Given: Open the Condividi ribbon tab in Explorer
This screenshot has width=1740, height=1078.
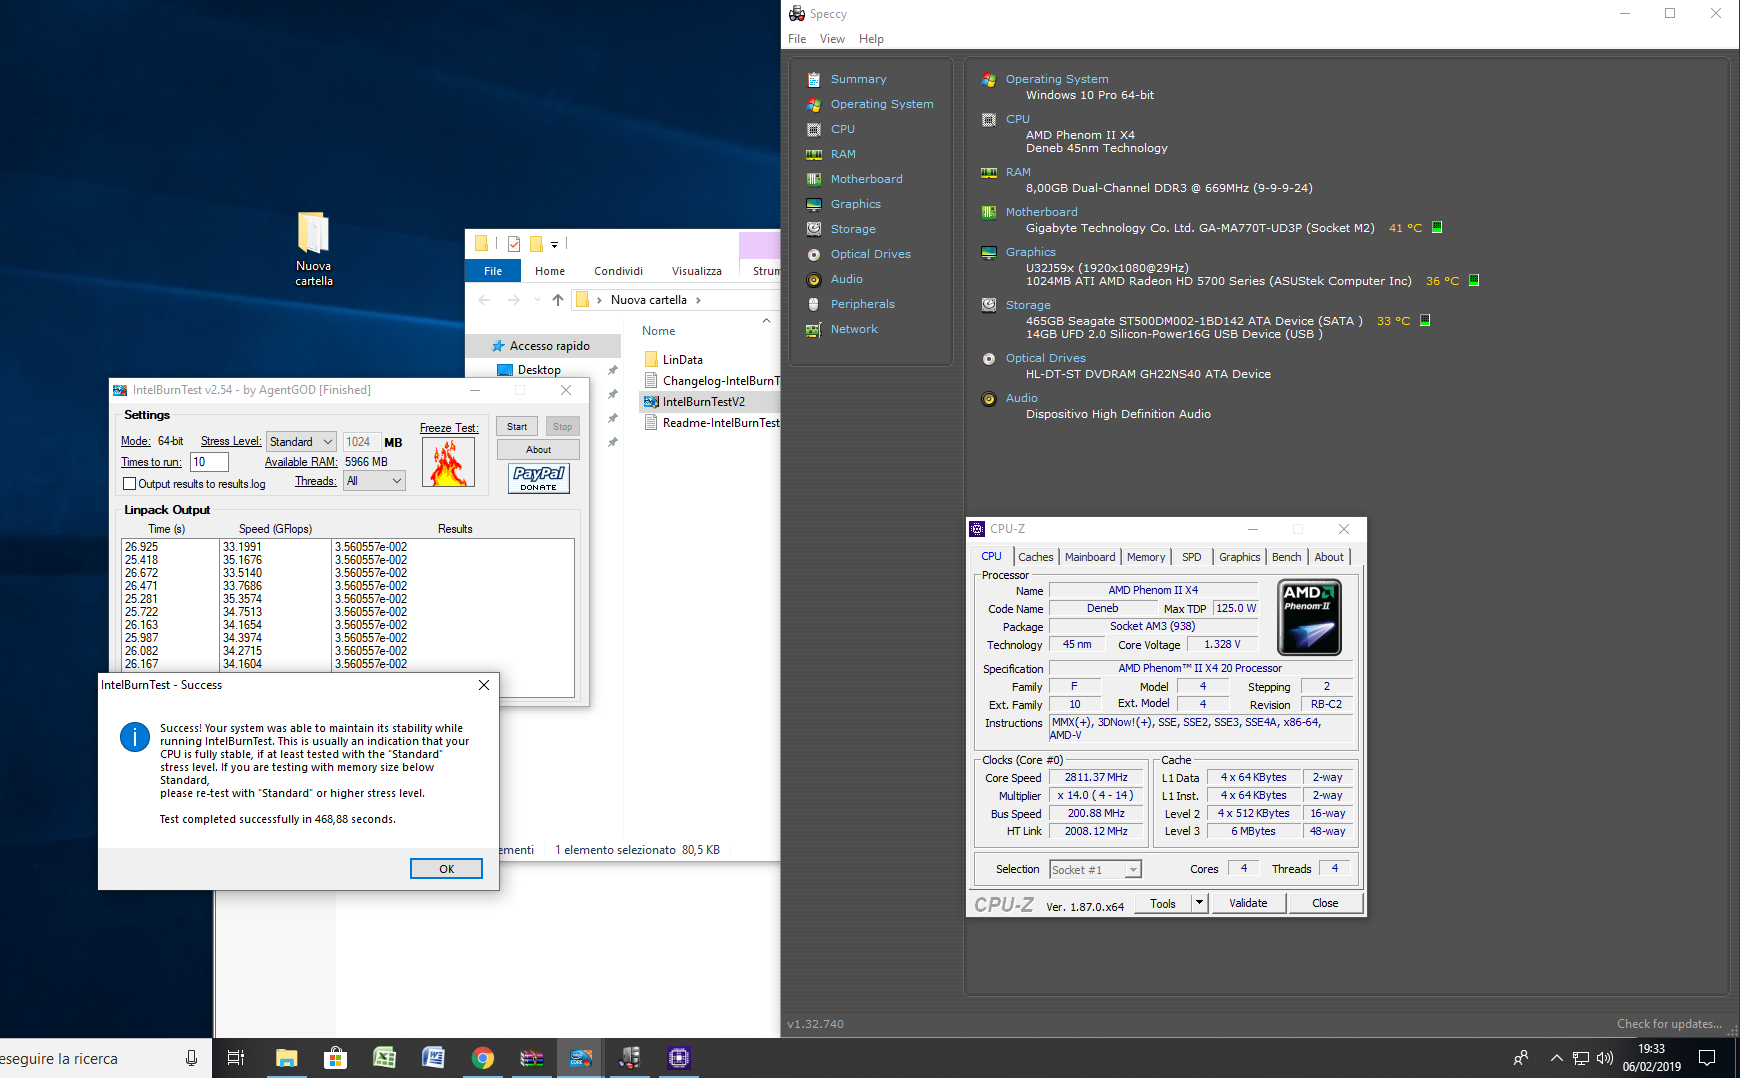Looking at the screenshot, I should [618, 271].
